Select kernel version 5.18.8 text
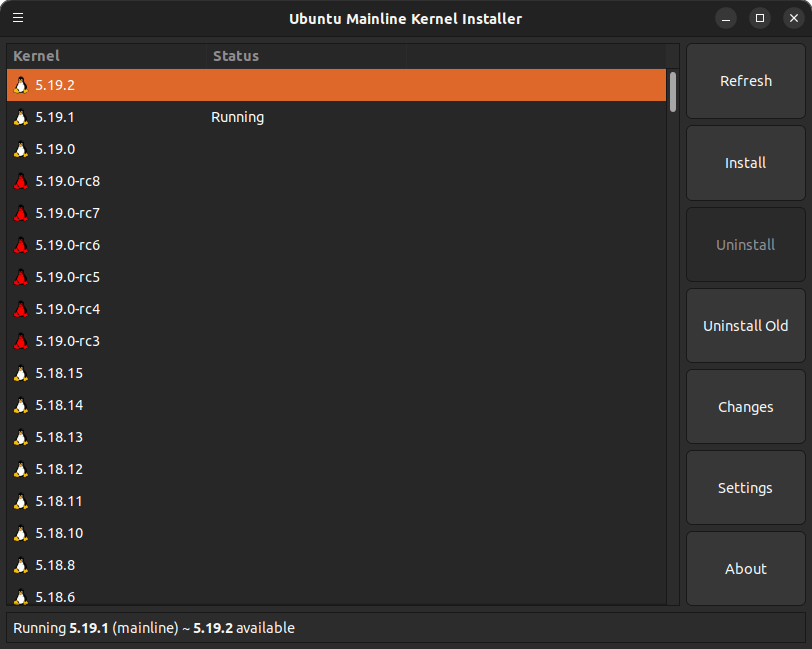The image size is (812, 649). tap(55, 565)
